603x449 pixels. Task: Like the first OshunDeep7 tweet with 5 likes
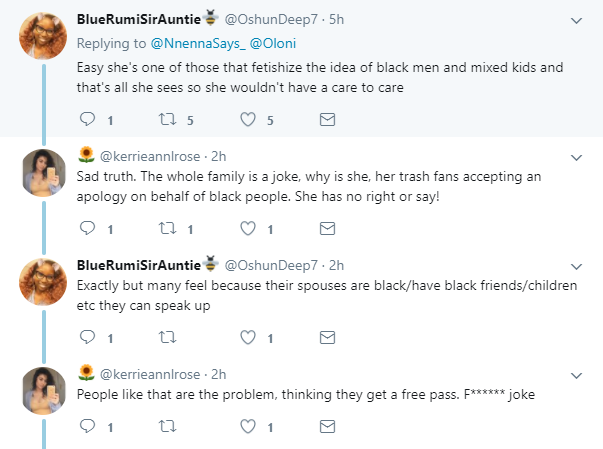[x=248, y=120]
